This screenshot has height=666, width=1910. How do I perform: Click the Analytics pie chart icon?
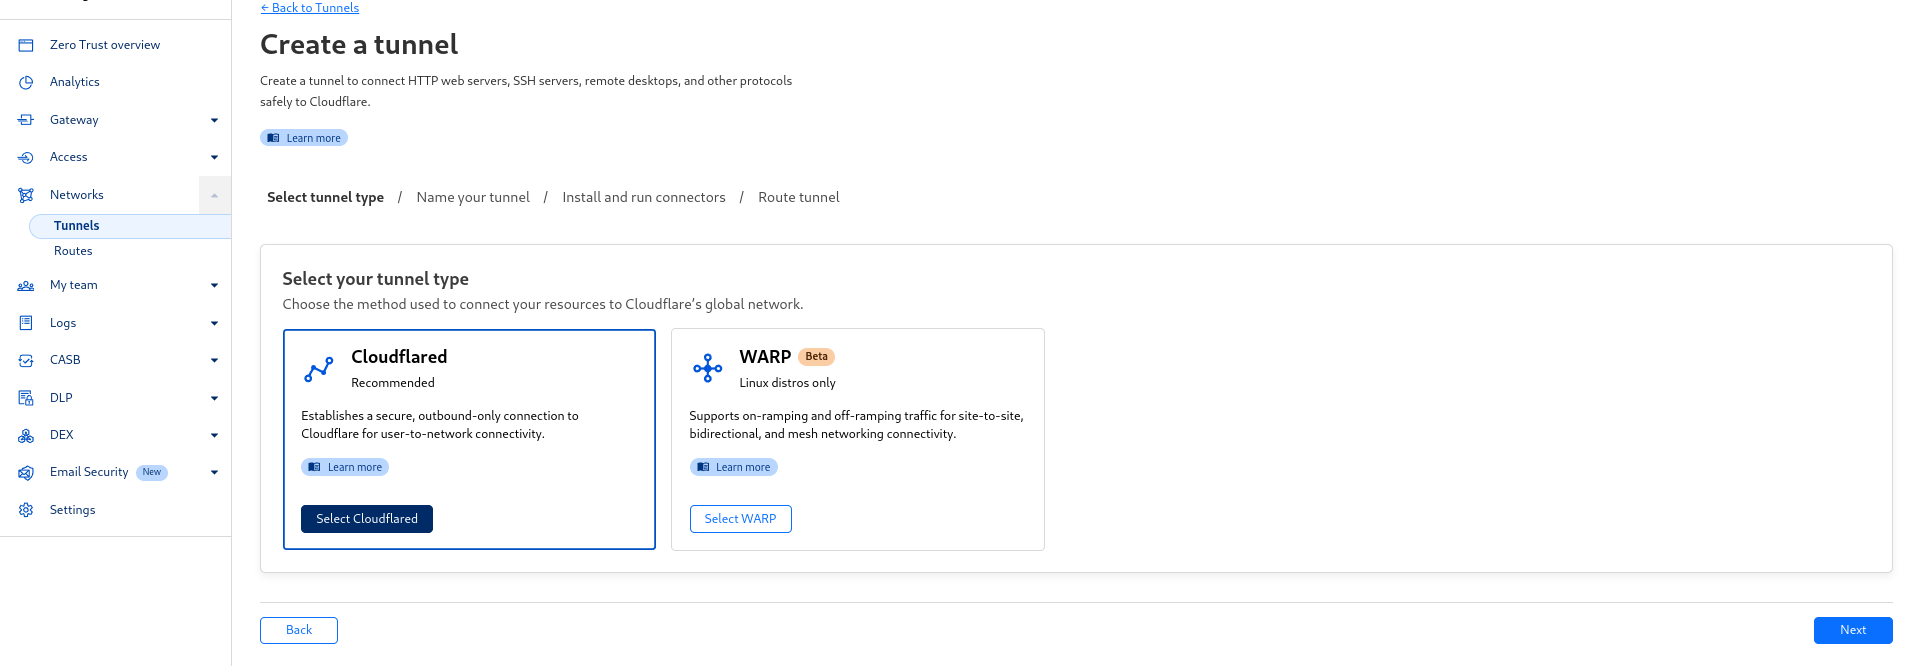pos(26,82)
